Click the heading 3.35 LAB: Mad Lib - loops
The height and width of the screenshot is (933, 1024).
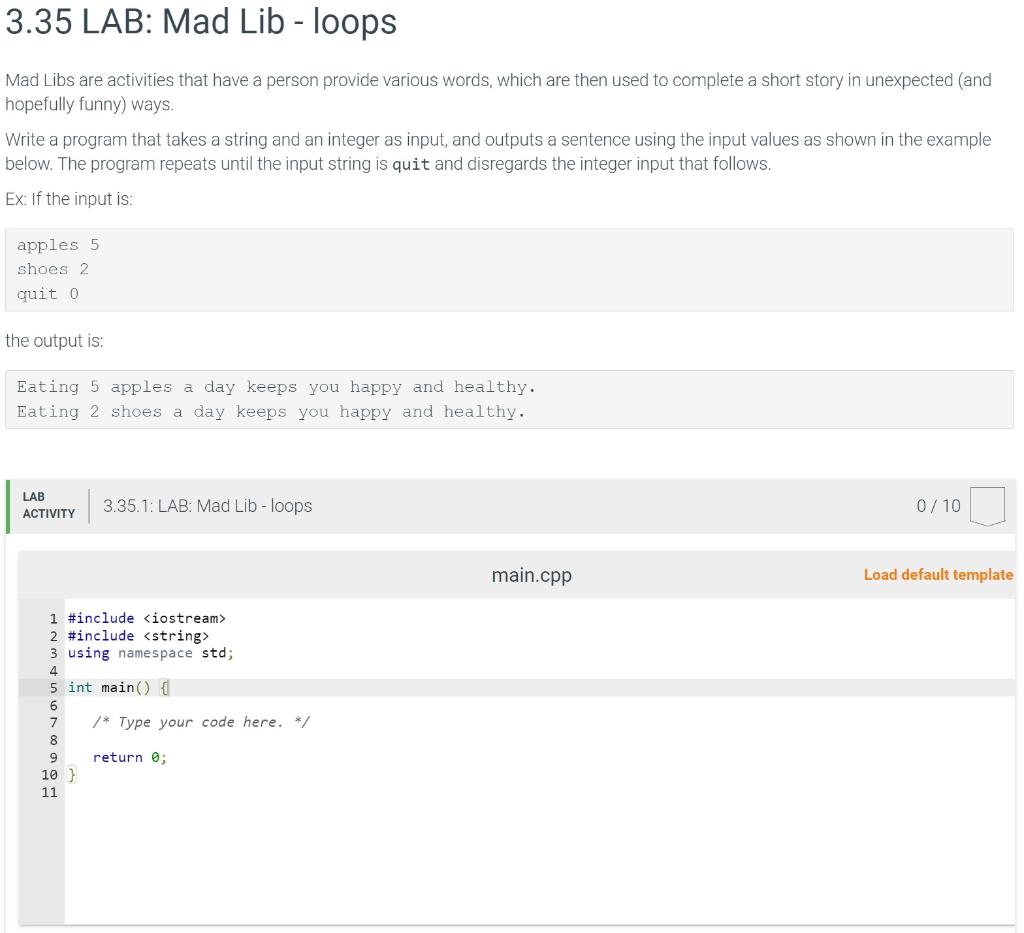[200, 22]
